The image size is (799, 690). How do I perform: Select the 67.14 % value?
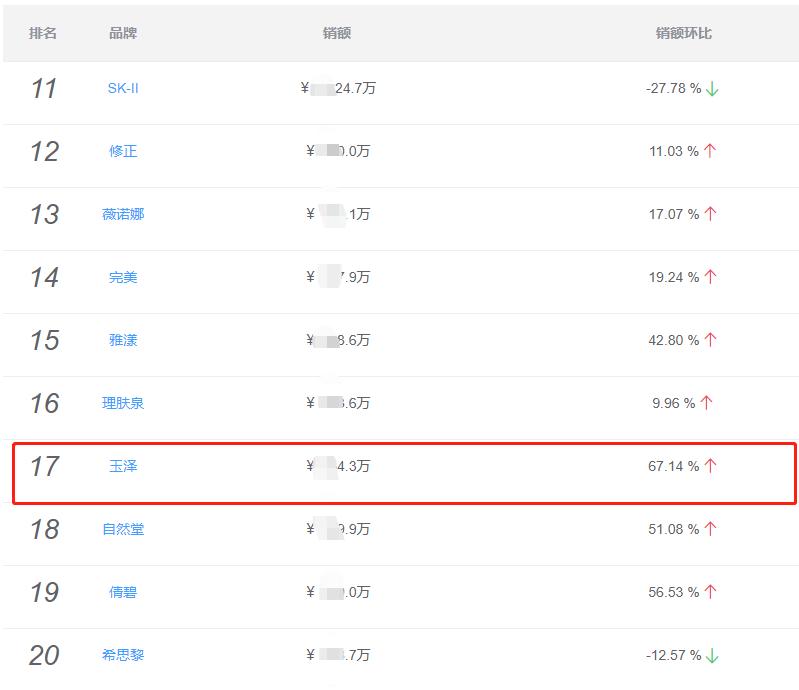674,466
